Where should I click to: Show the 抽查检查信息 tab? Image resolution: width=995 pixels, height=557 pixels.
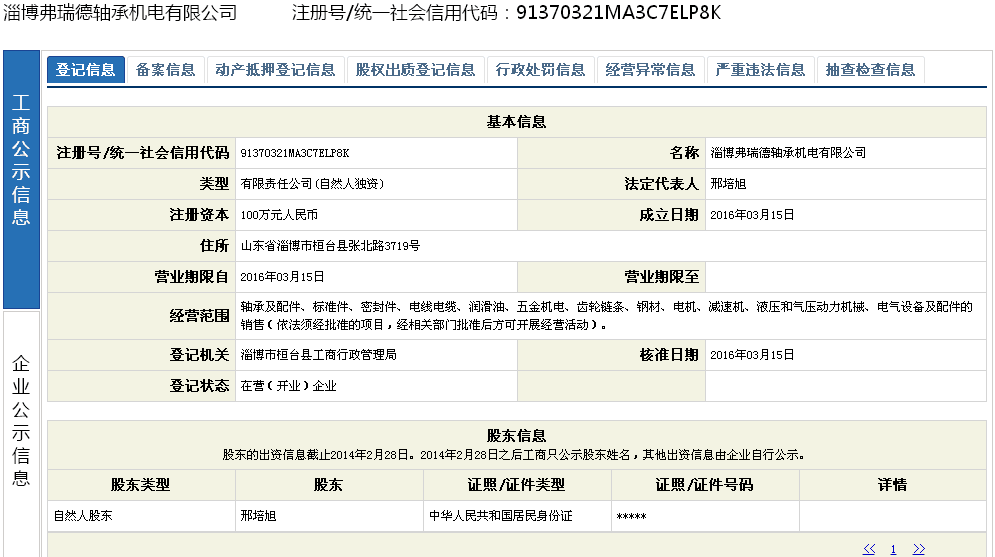tap(871, 70)
